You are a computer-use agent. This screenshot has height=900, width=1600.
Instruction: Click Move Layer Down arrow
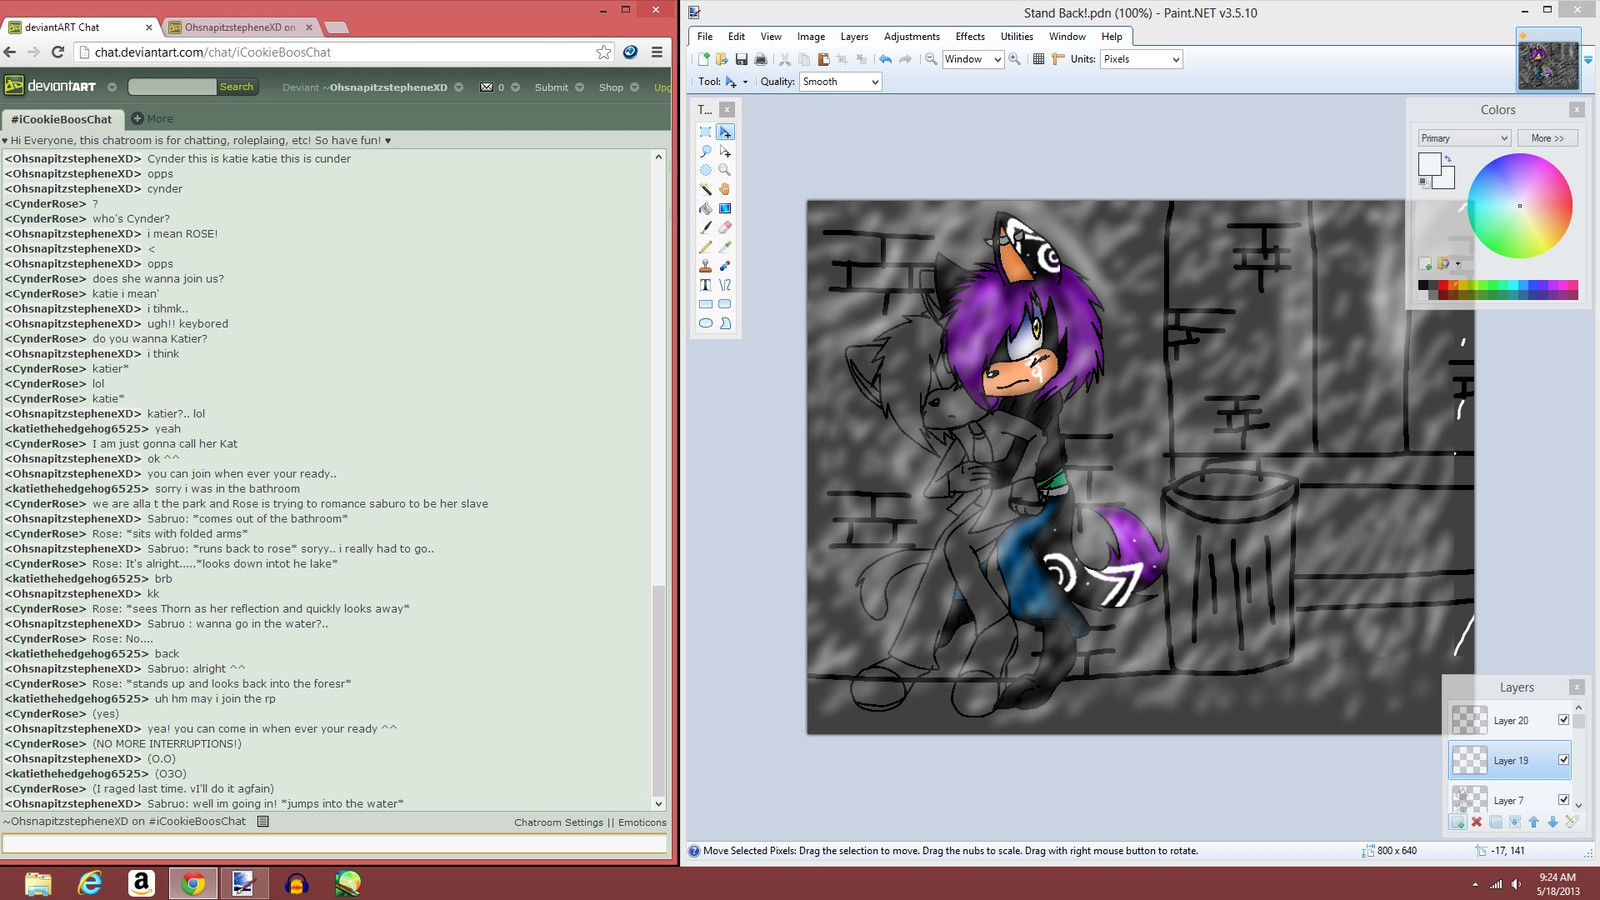(x=1553, y=822)
